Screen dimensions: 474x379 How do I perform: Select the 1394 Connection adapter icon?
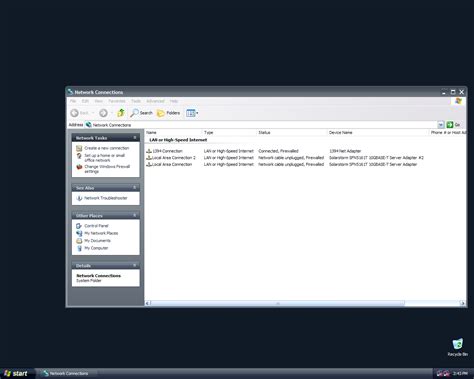tap(149, 151)
